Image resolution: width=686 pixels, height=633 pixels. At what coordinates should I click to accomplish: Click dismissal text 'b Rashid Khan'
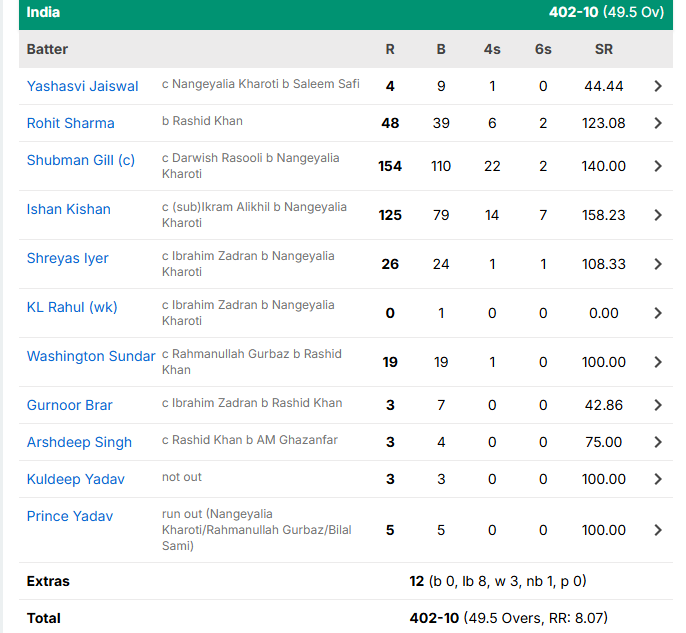tap(202, 121)
